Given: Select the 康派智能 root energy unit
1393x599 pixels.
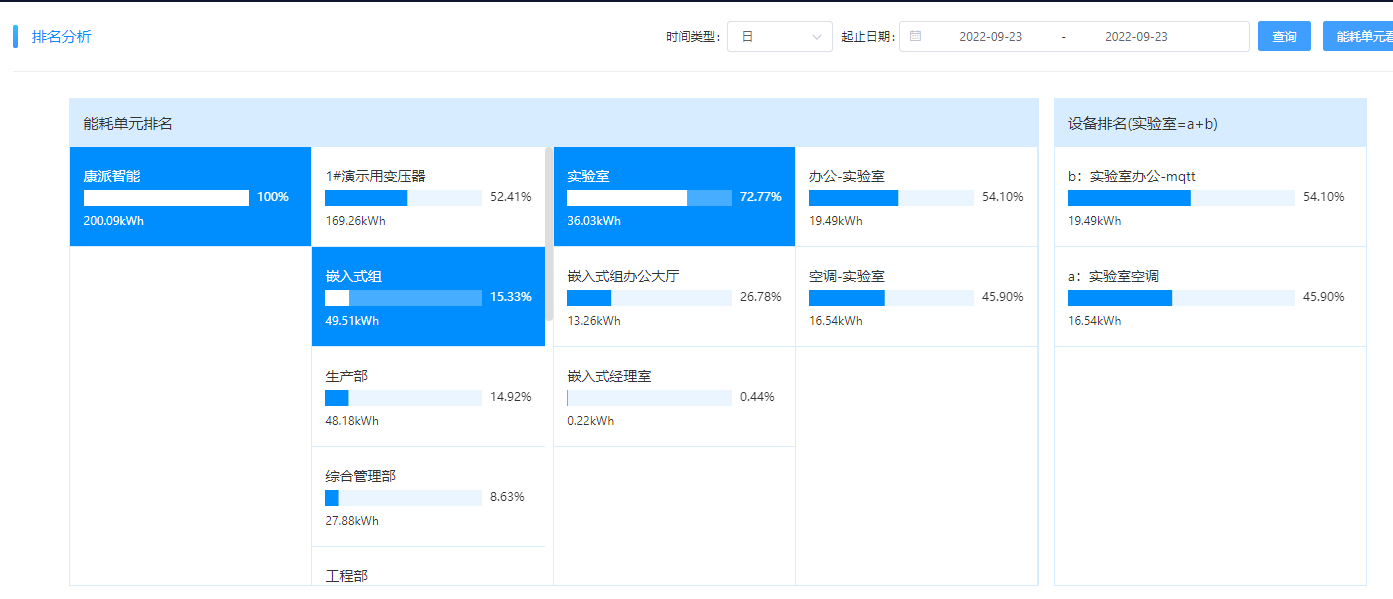Looking at the screenshot, I should click(x=190, y=197).
